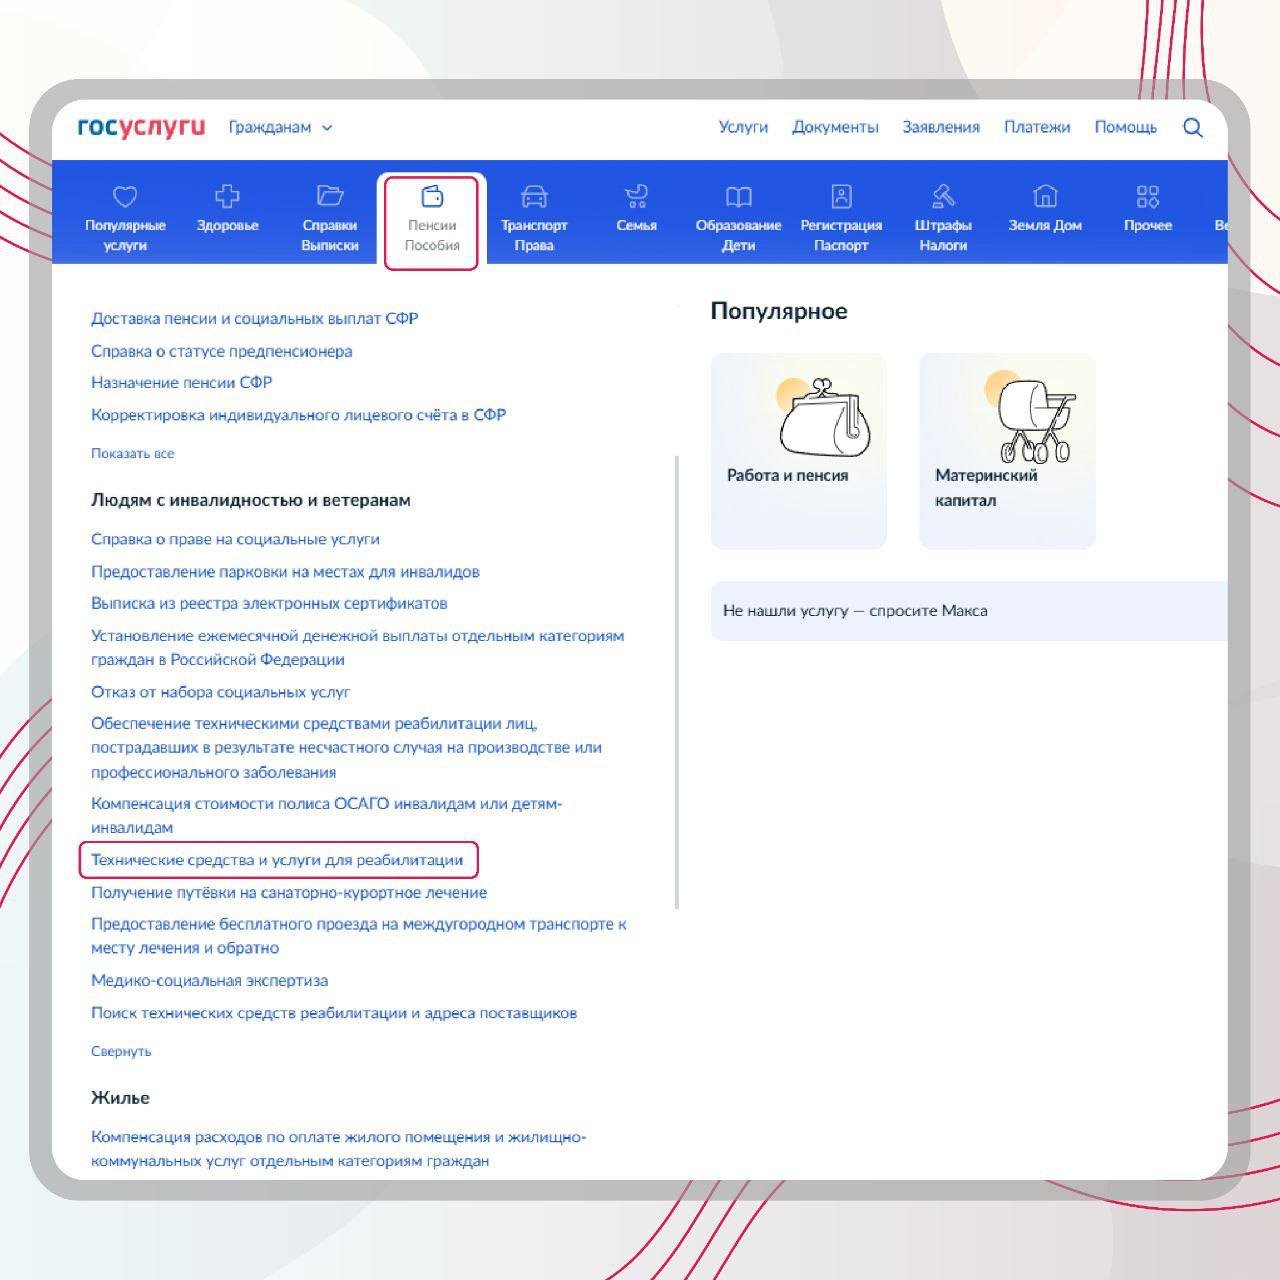This screenshot has width=1280, height=1280.
Task: Click Предоставление парковки на местах для инвалидов
Action: tap(285, 572)
